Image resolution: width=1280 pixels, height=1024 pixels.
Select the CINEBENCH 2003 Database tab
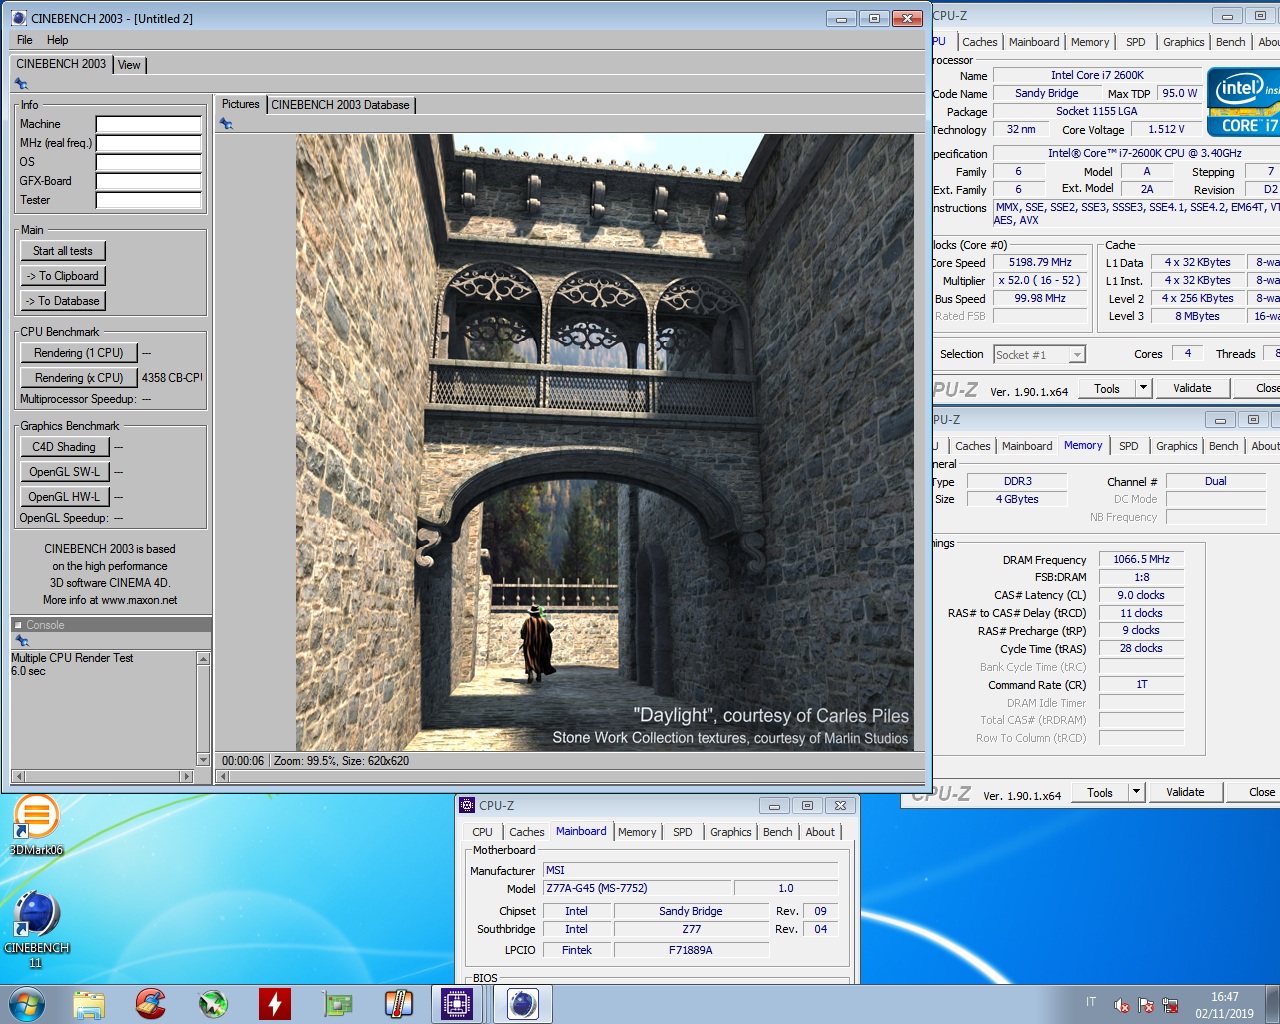340,105
